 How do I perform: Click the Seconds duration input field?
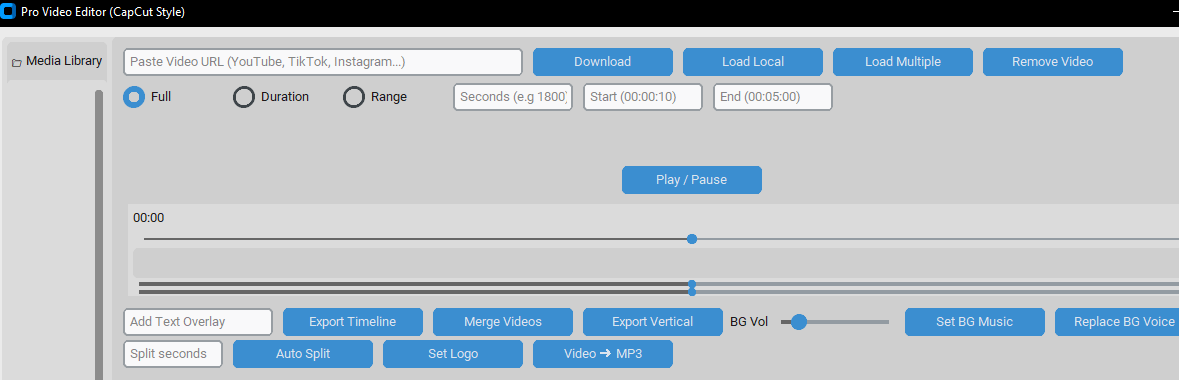click(x=513, y=97)
